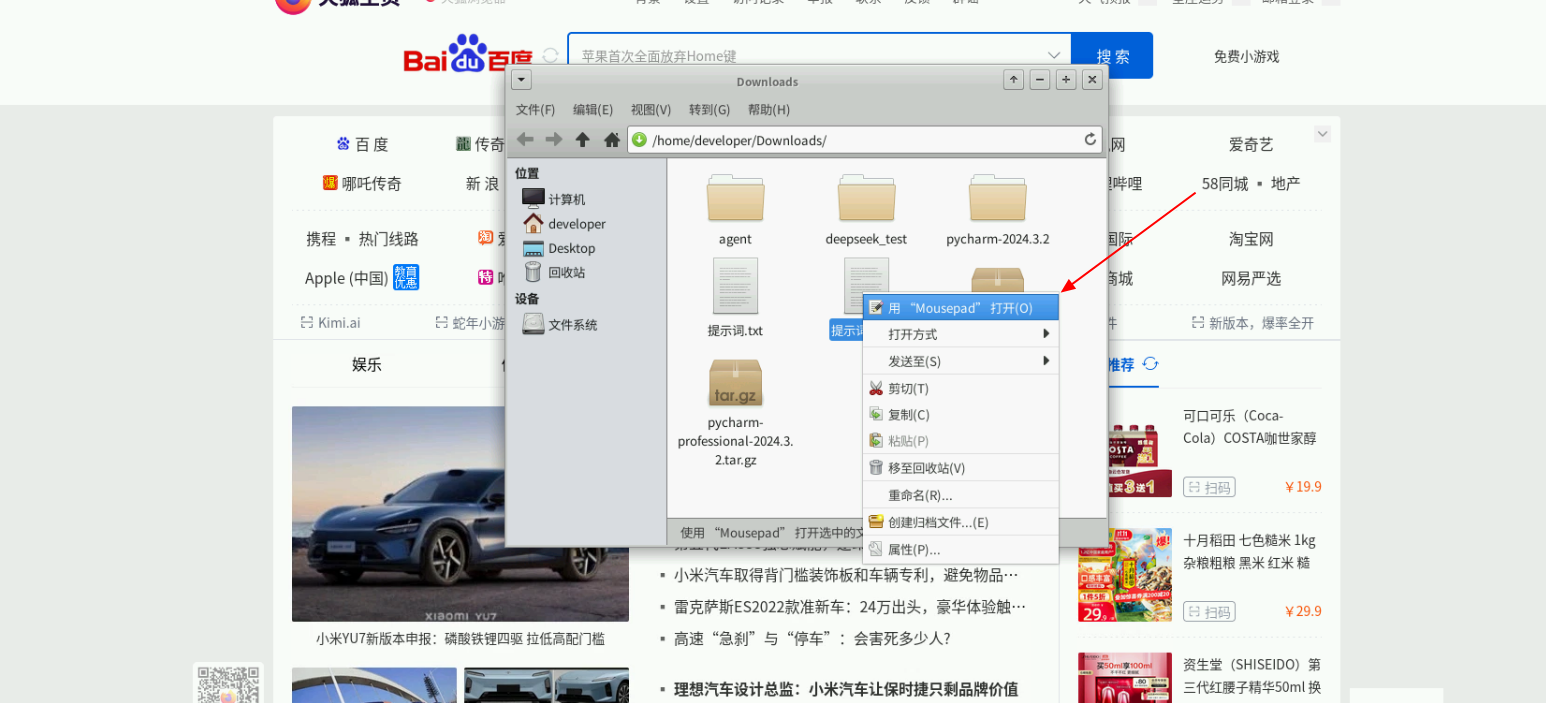This screenshot has height=703, width=1546.
Task: Open 携程 link
Action: point(321,239)
